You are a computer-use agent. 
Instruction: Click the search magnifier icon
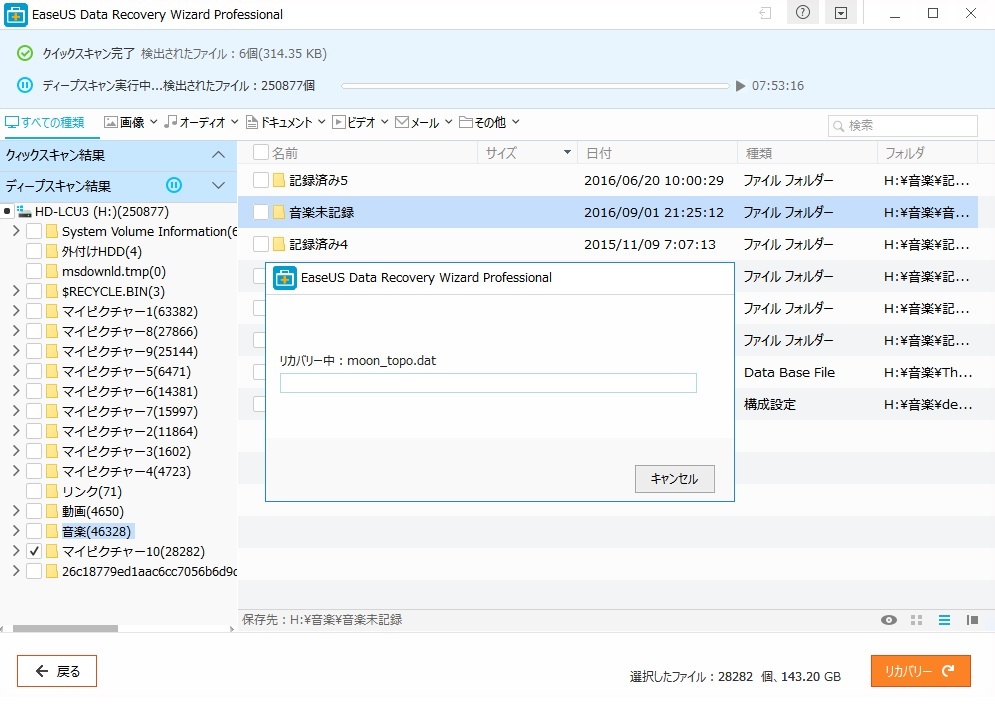[839, 126]
